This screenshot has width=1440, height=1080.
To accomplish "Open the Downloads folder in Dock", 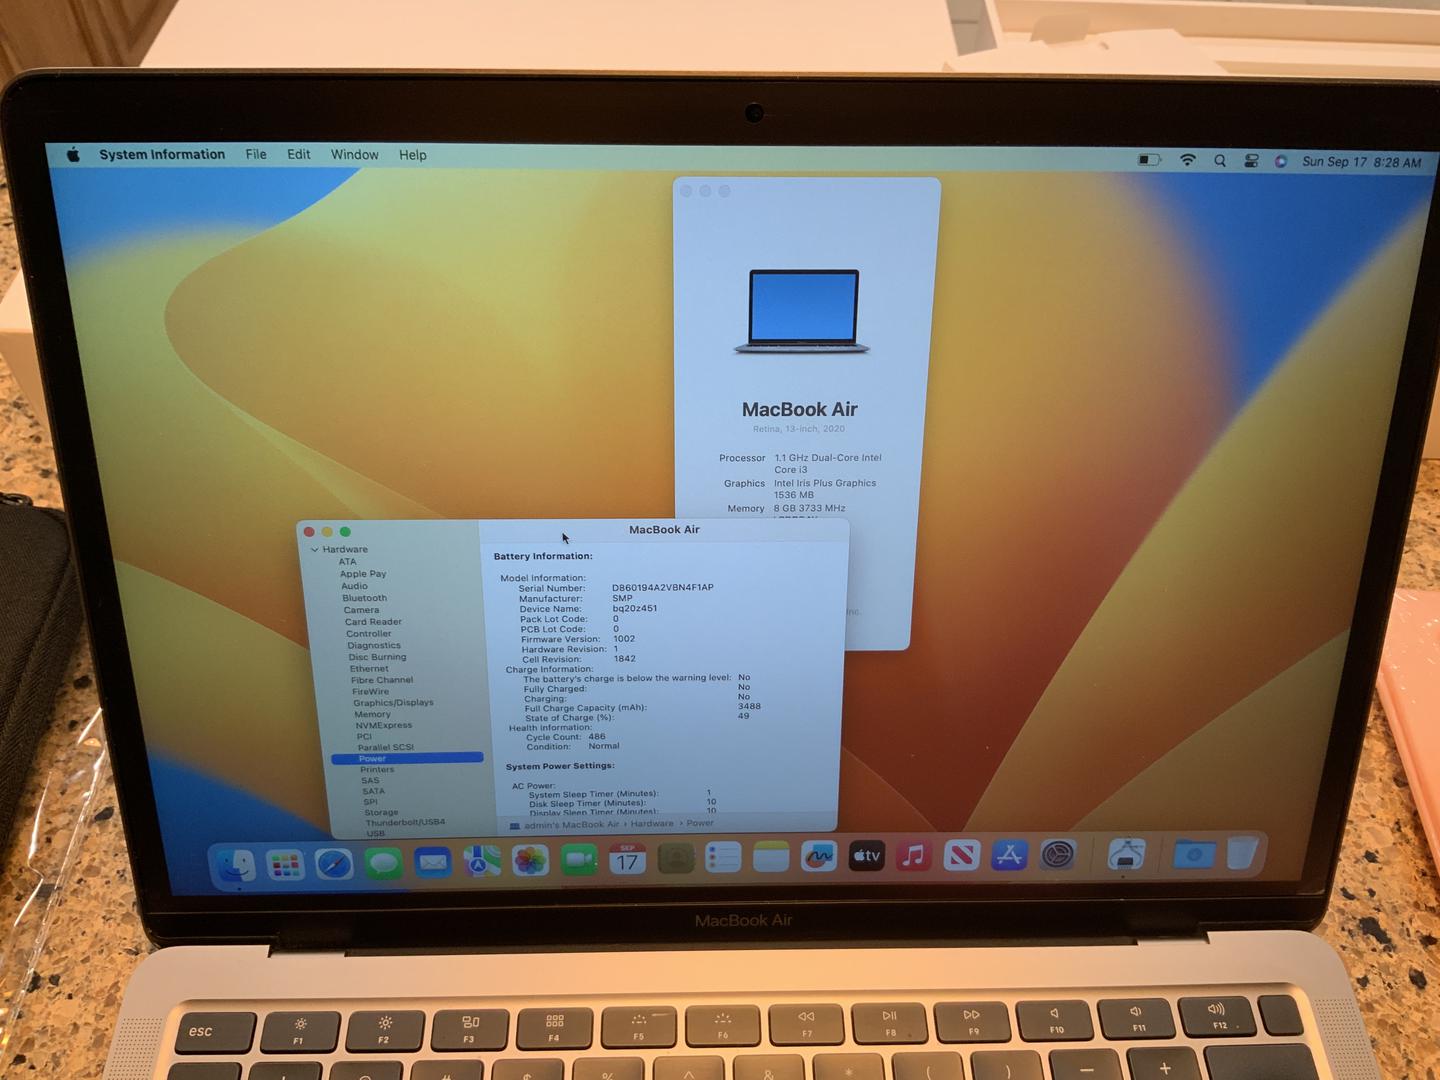I will click(x=1194, y=854).
